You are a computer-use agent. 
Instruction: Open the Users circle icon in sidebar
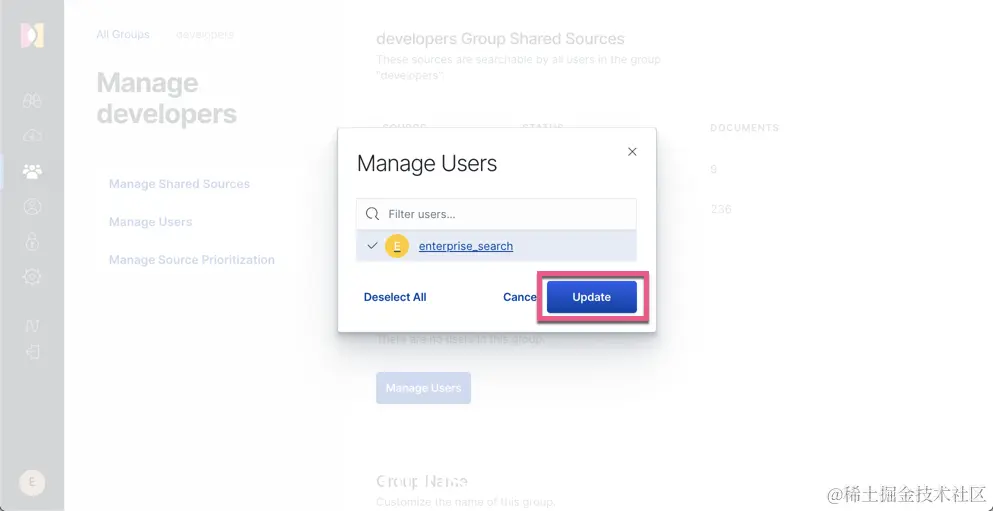click(x=32, y=206)
